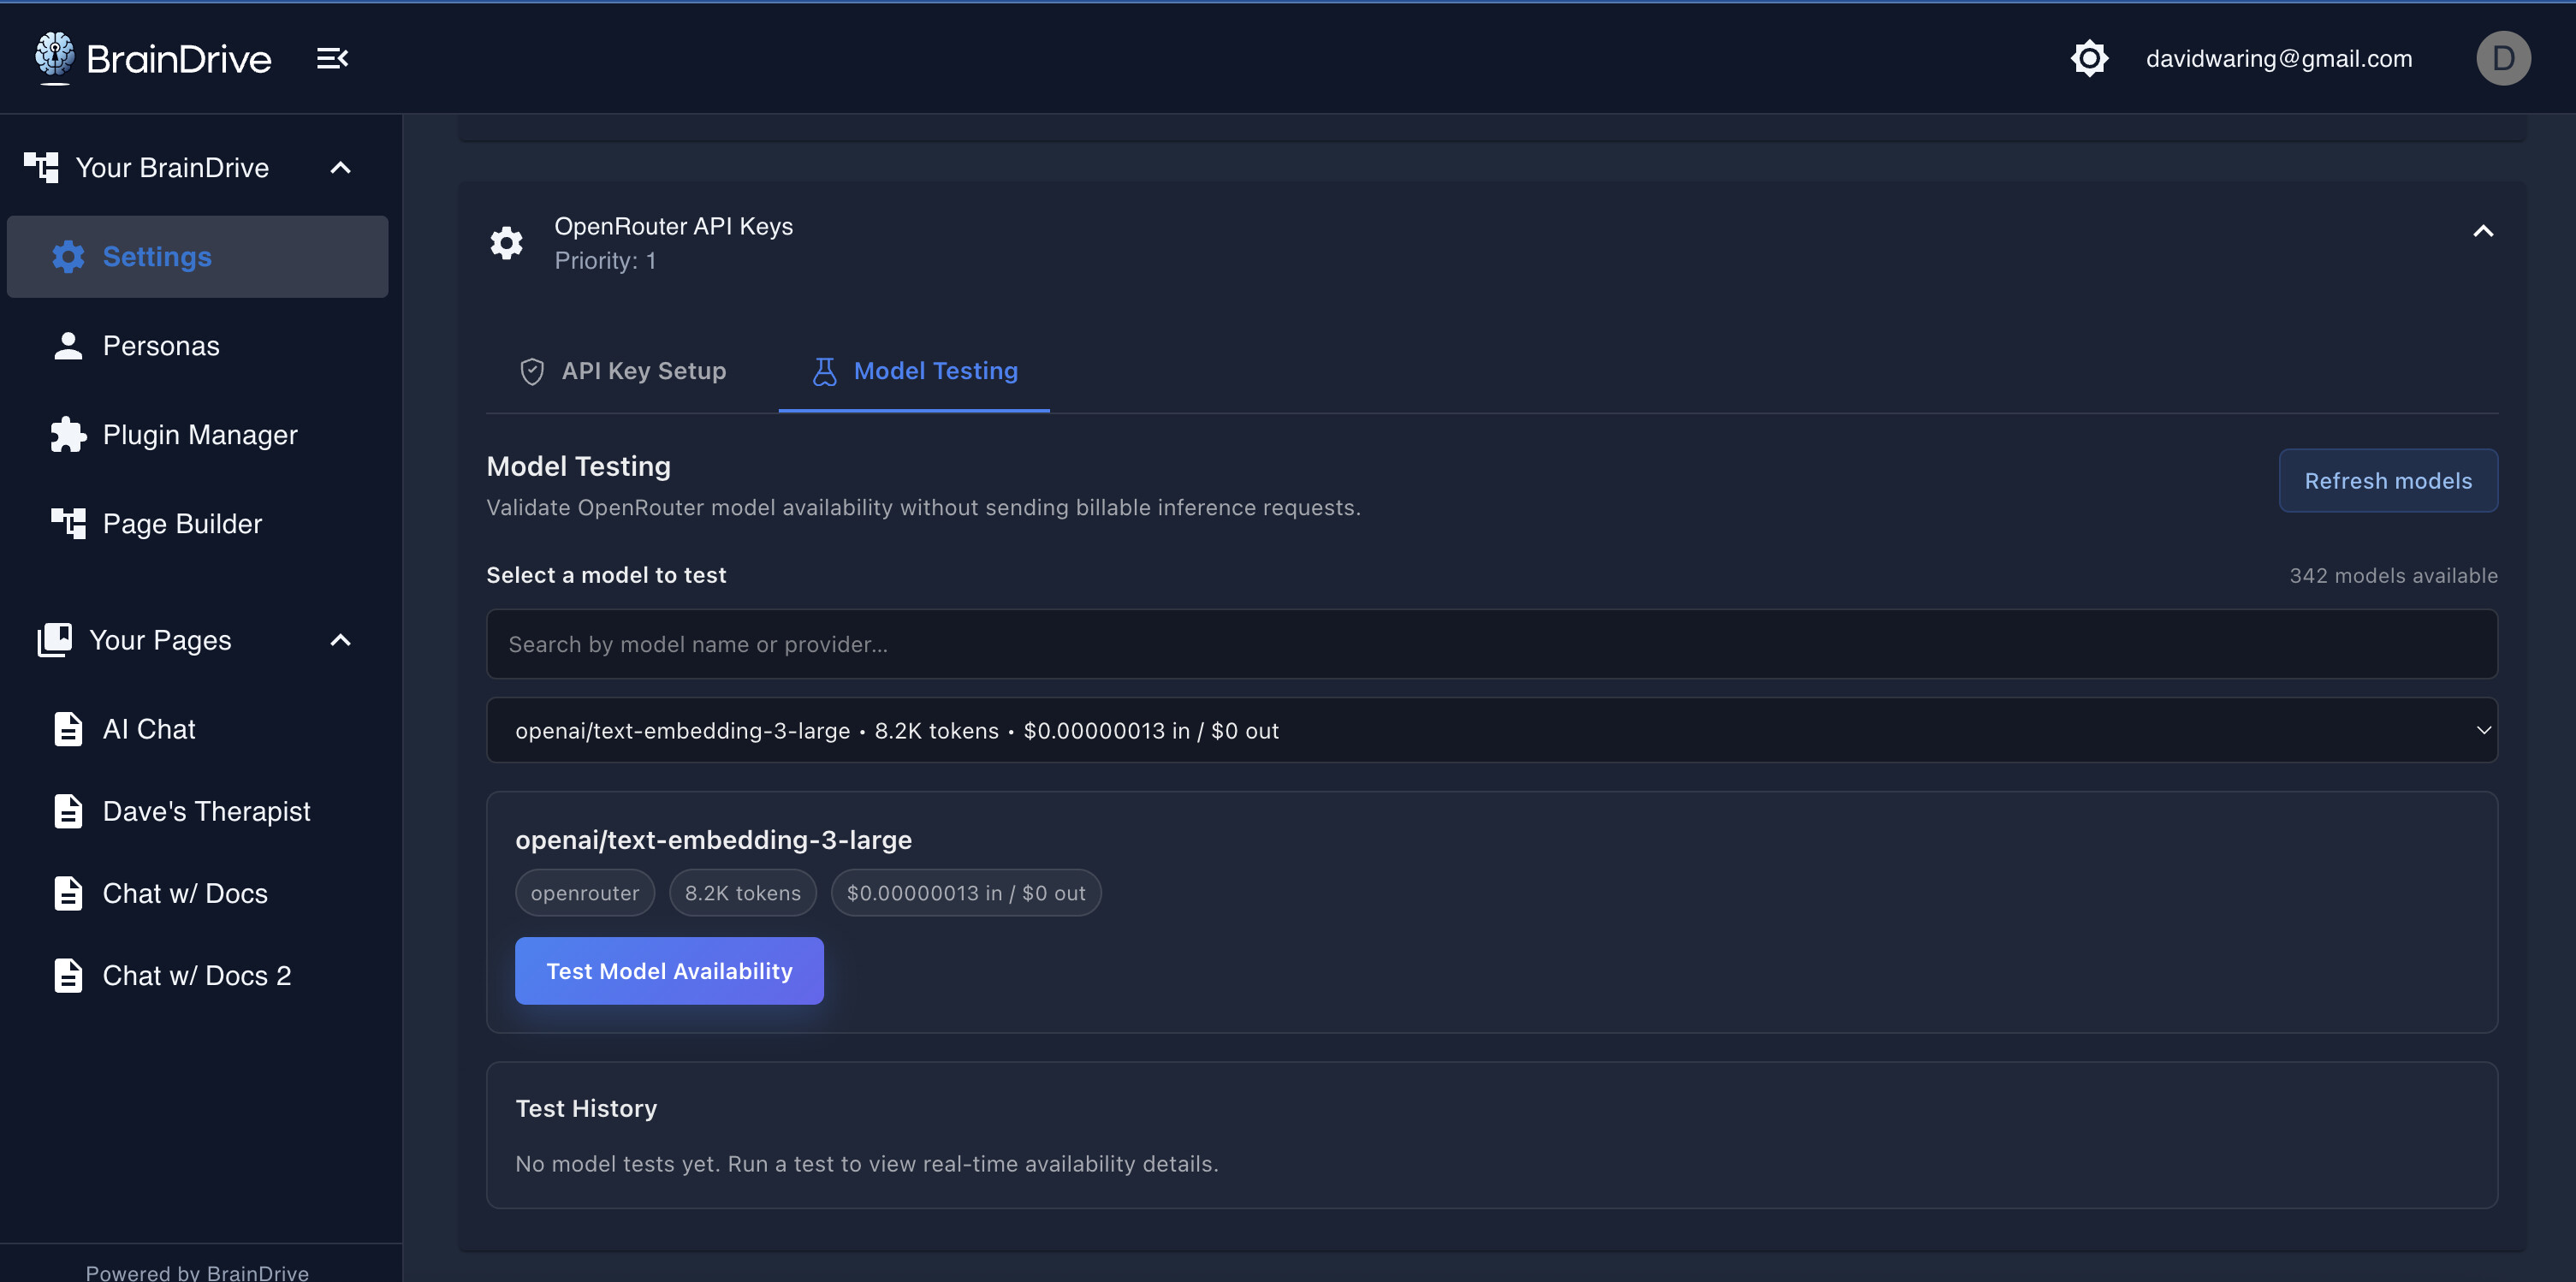
Task: Go to Personas page
Action: [160, 346]
